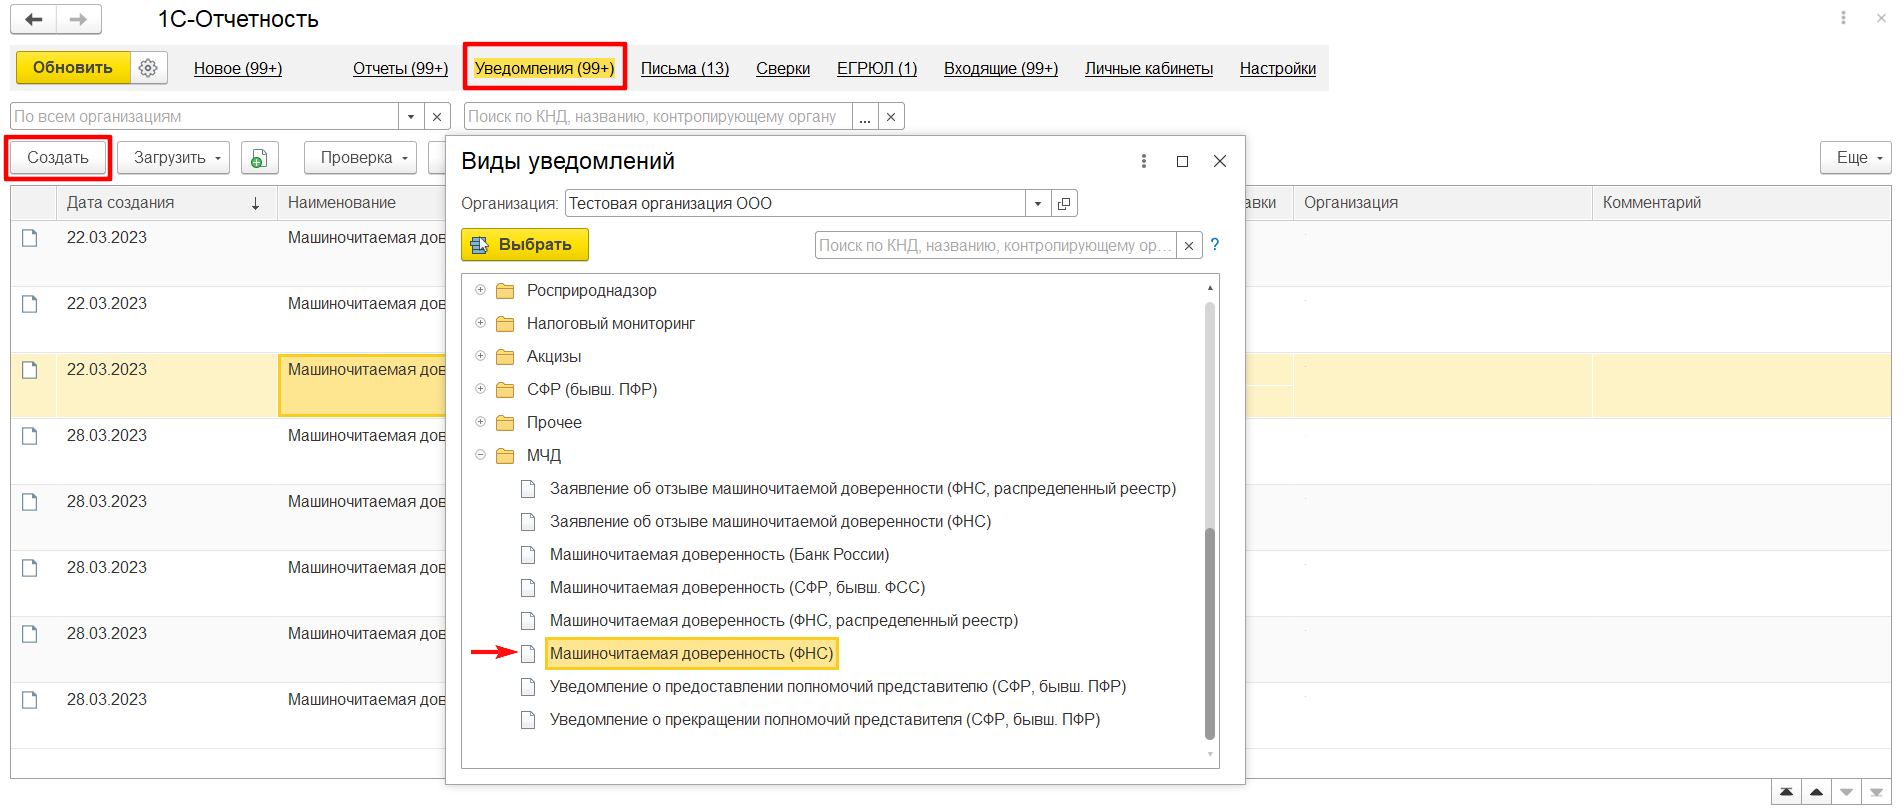The width and height of the screenshot is (1904, 812).
Task: Click the green add-document icon button
Action: [x=259, y=158]
